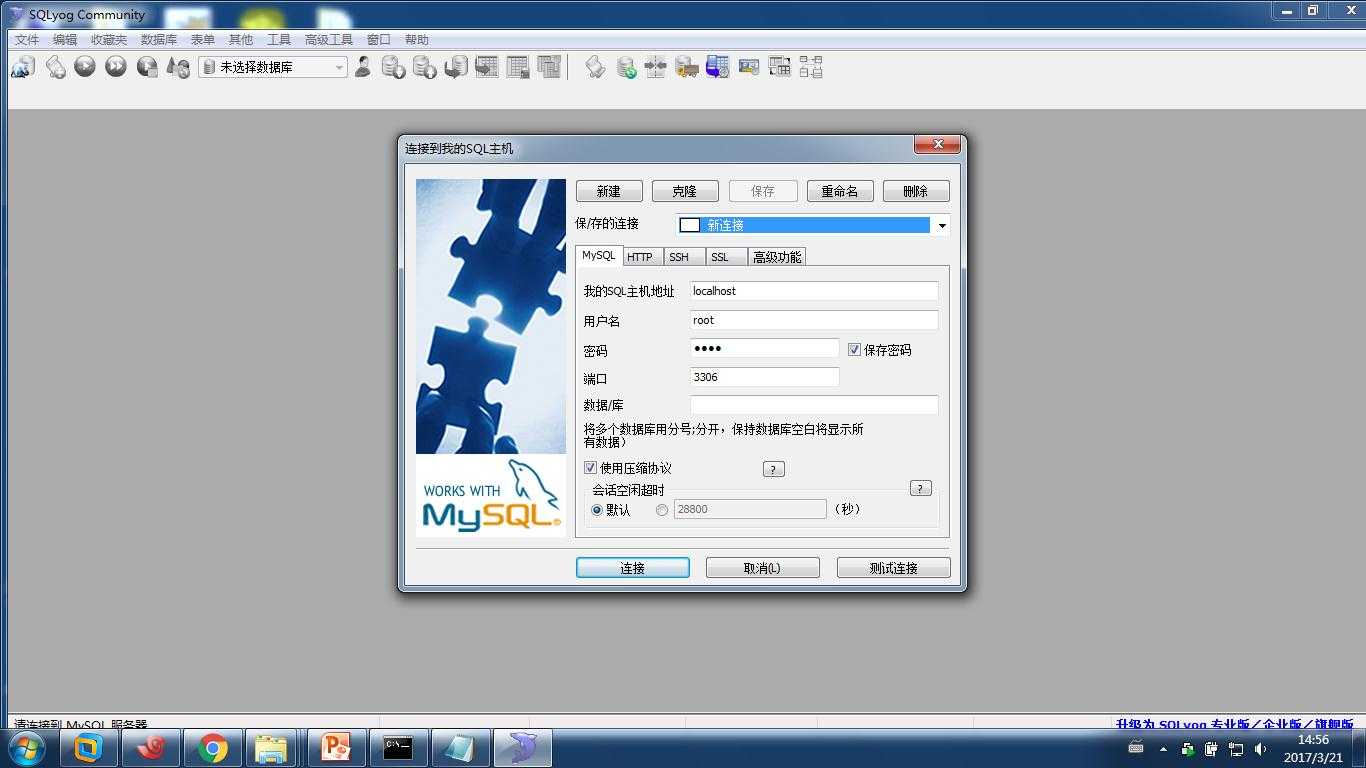1366x768 pixels.
Task: Click the new query editor toolbar icon
Action: [x=55, y=67]
